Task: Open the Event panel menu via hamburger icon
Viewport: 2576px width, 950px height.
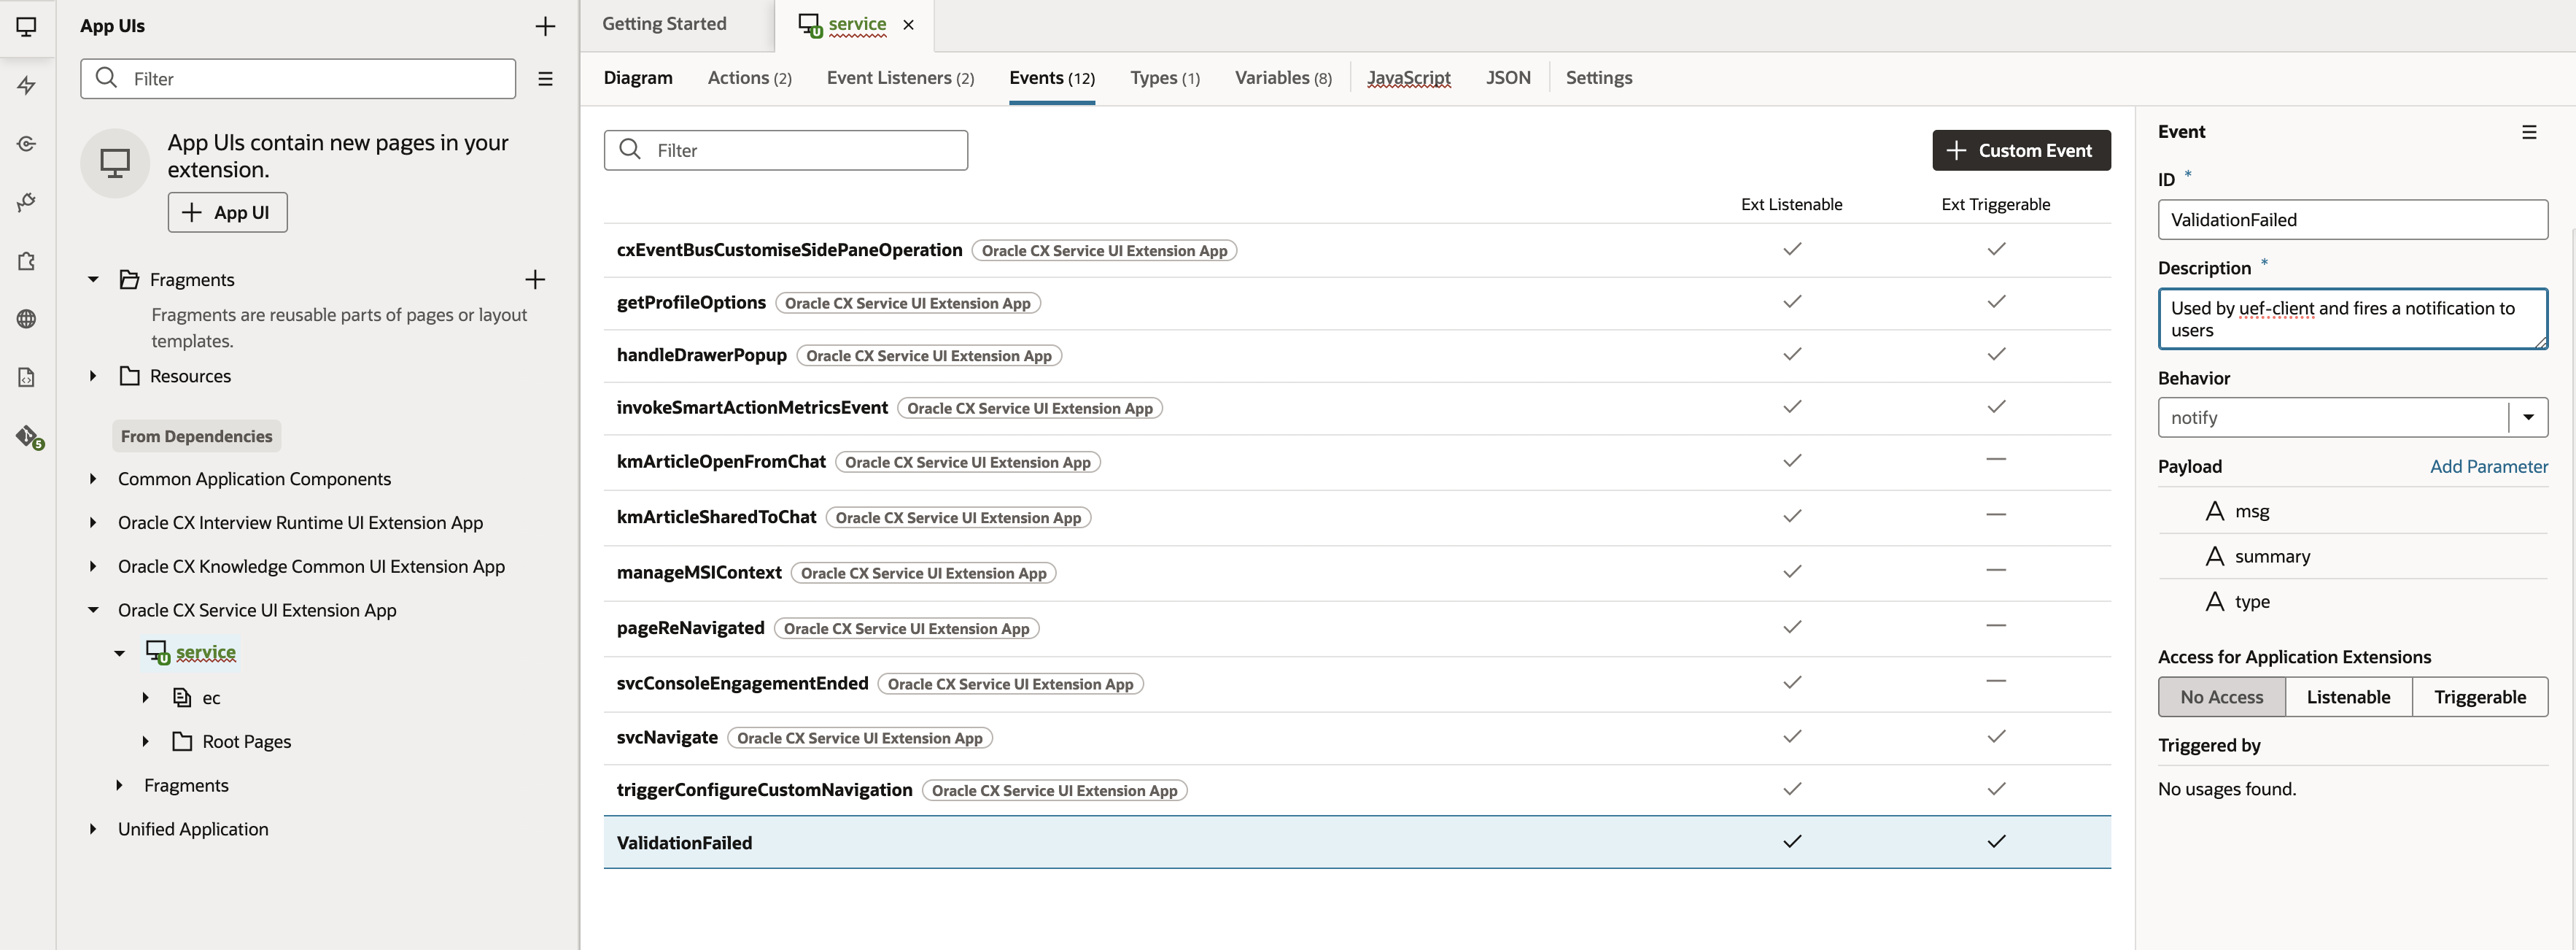Action: (x=2530, y=131)
